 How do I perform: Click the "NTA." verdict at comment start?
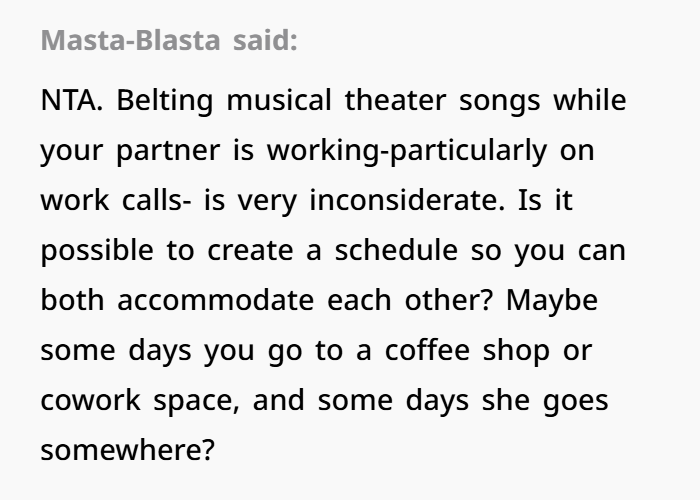click(72, 100)
